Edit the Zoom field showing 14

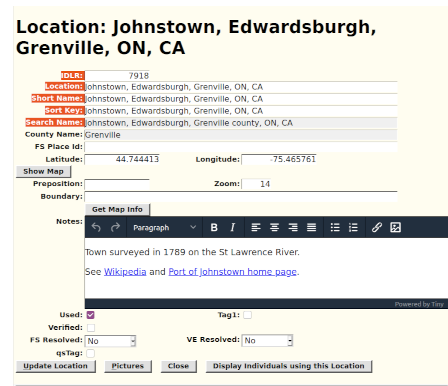(256, 184)
